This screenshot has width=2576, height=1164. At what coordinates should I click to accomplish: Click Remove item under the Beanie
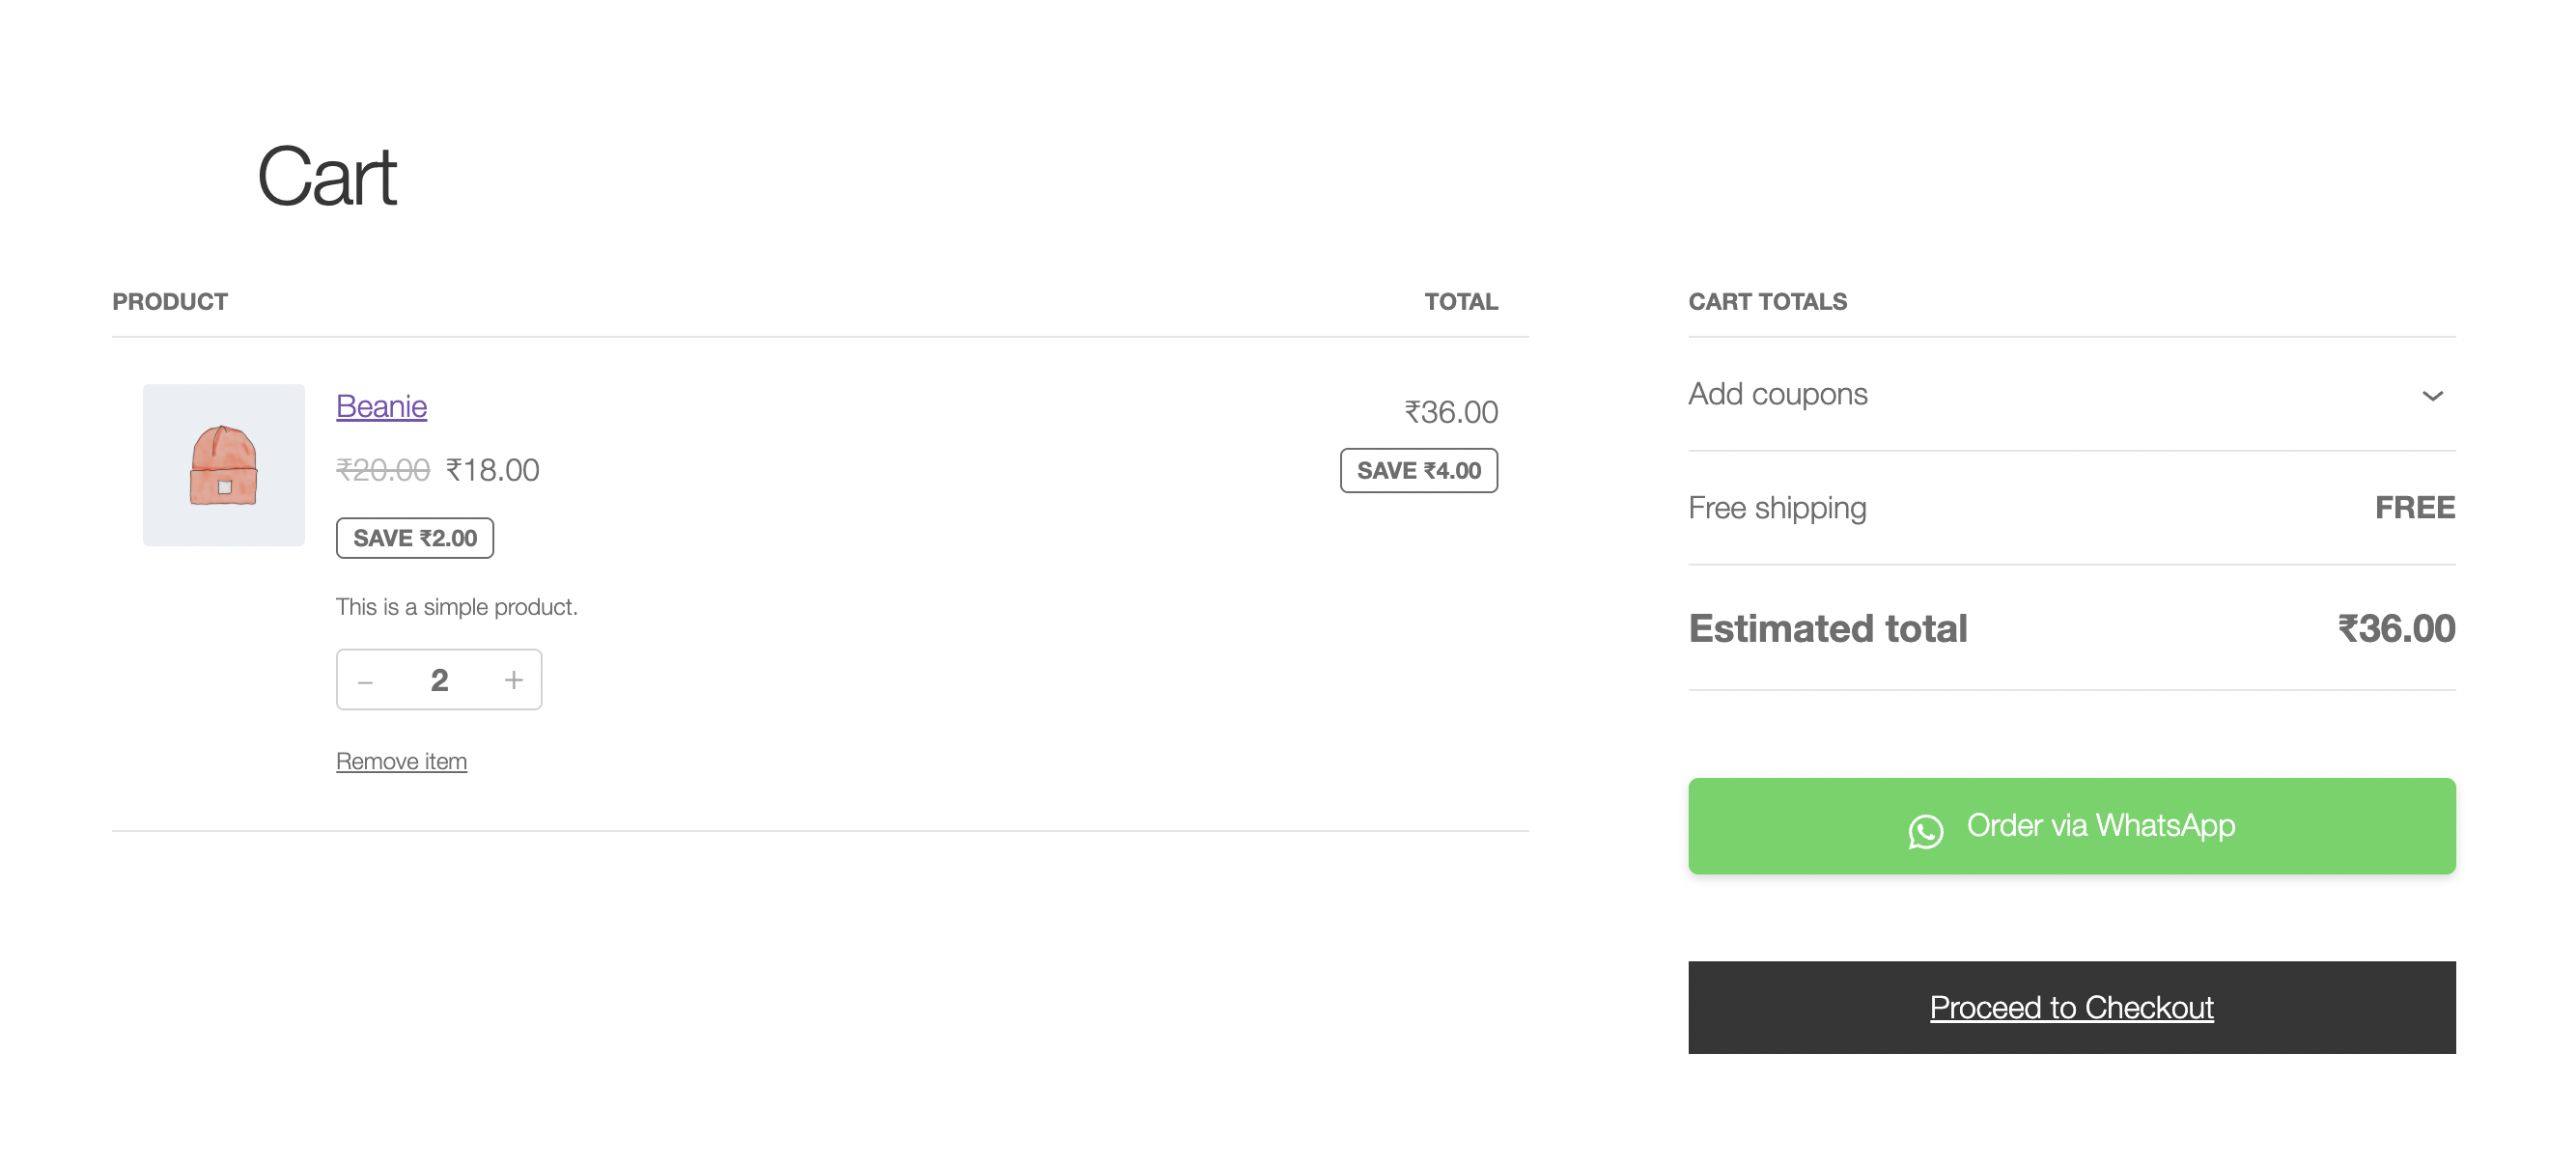coord(401,761)
